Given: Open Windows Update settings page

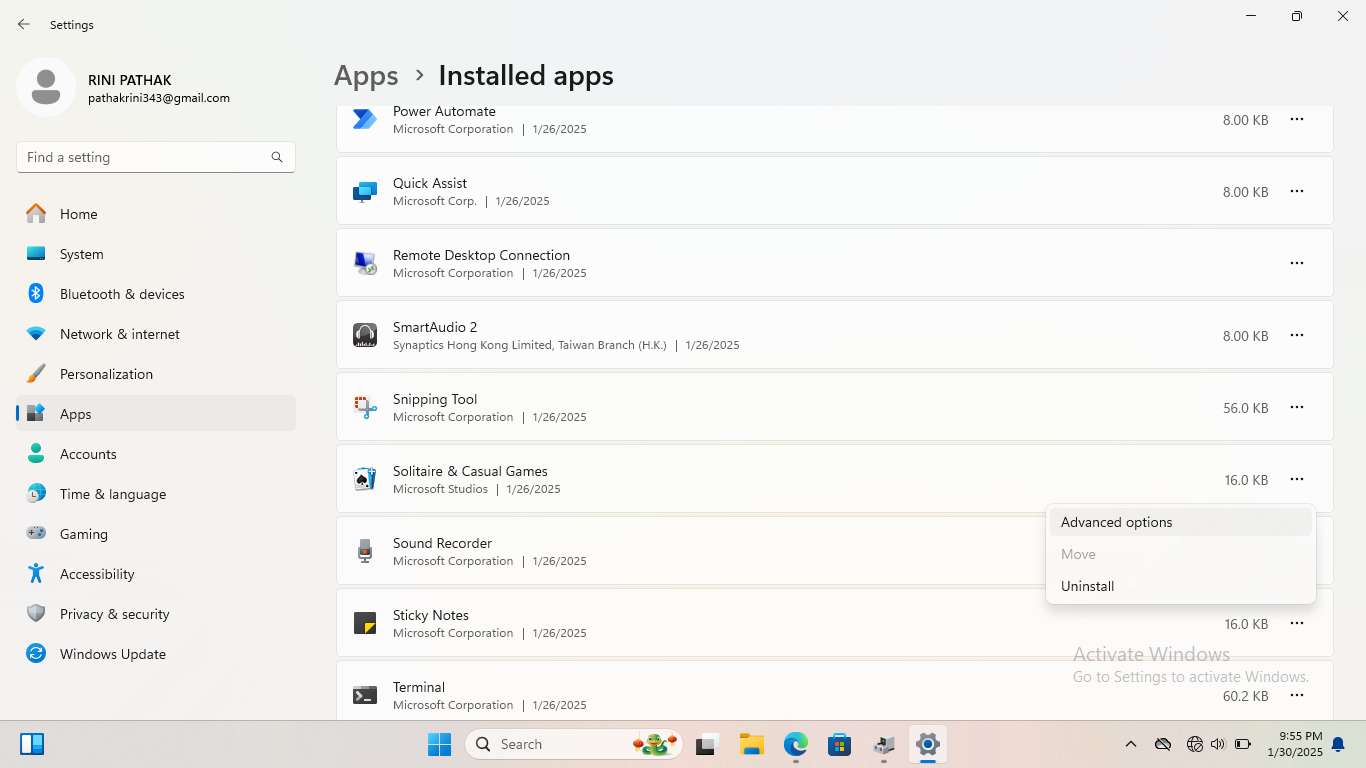Looking at the screenshot, I should click(x=113, y=654).
